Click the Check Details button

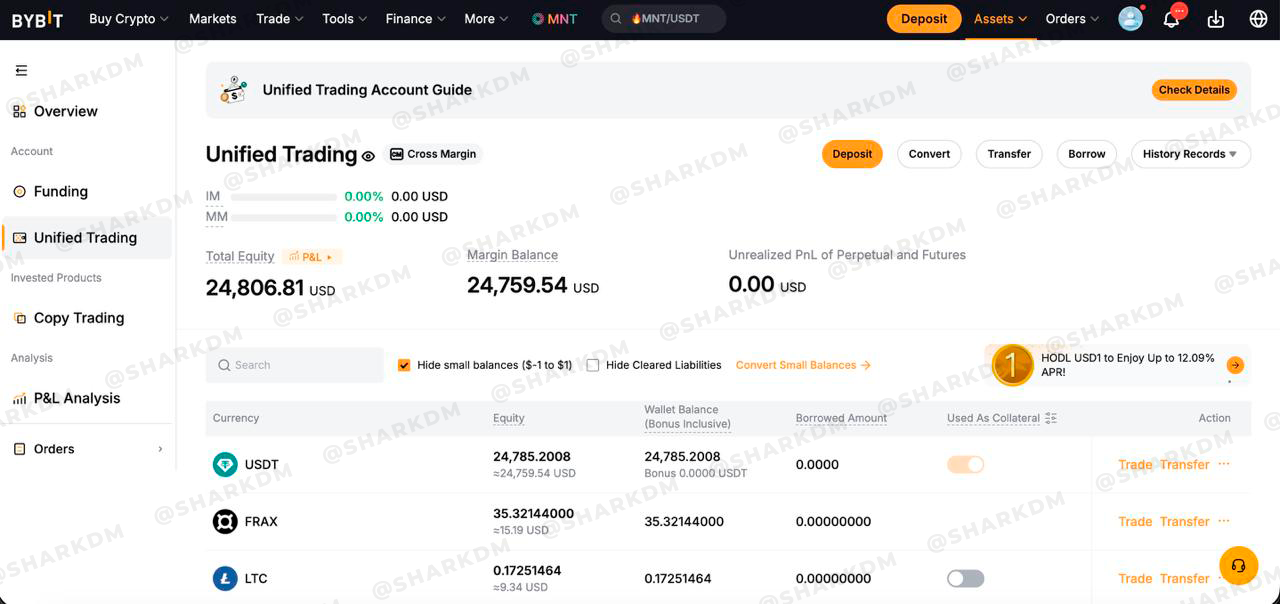coord(1194,90)
